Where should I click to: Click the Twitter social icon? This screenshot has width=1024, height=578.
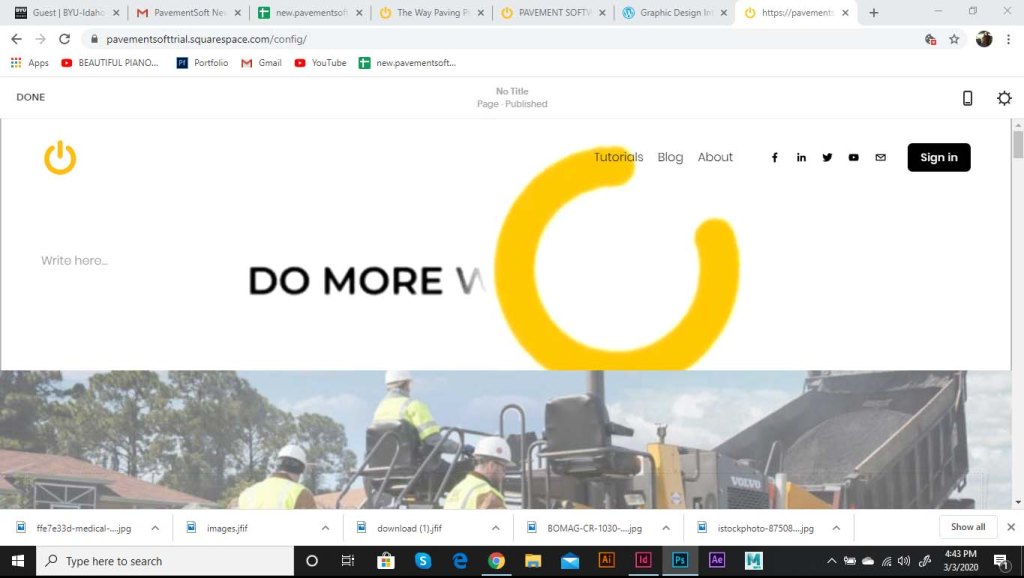click(x=827, y=157)
